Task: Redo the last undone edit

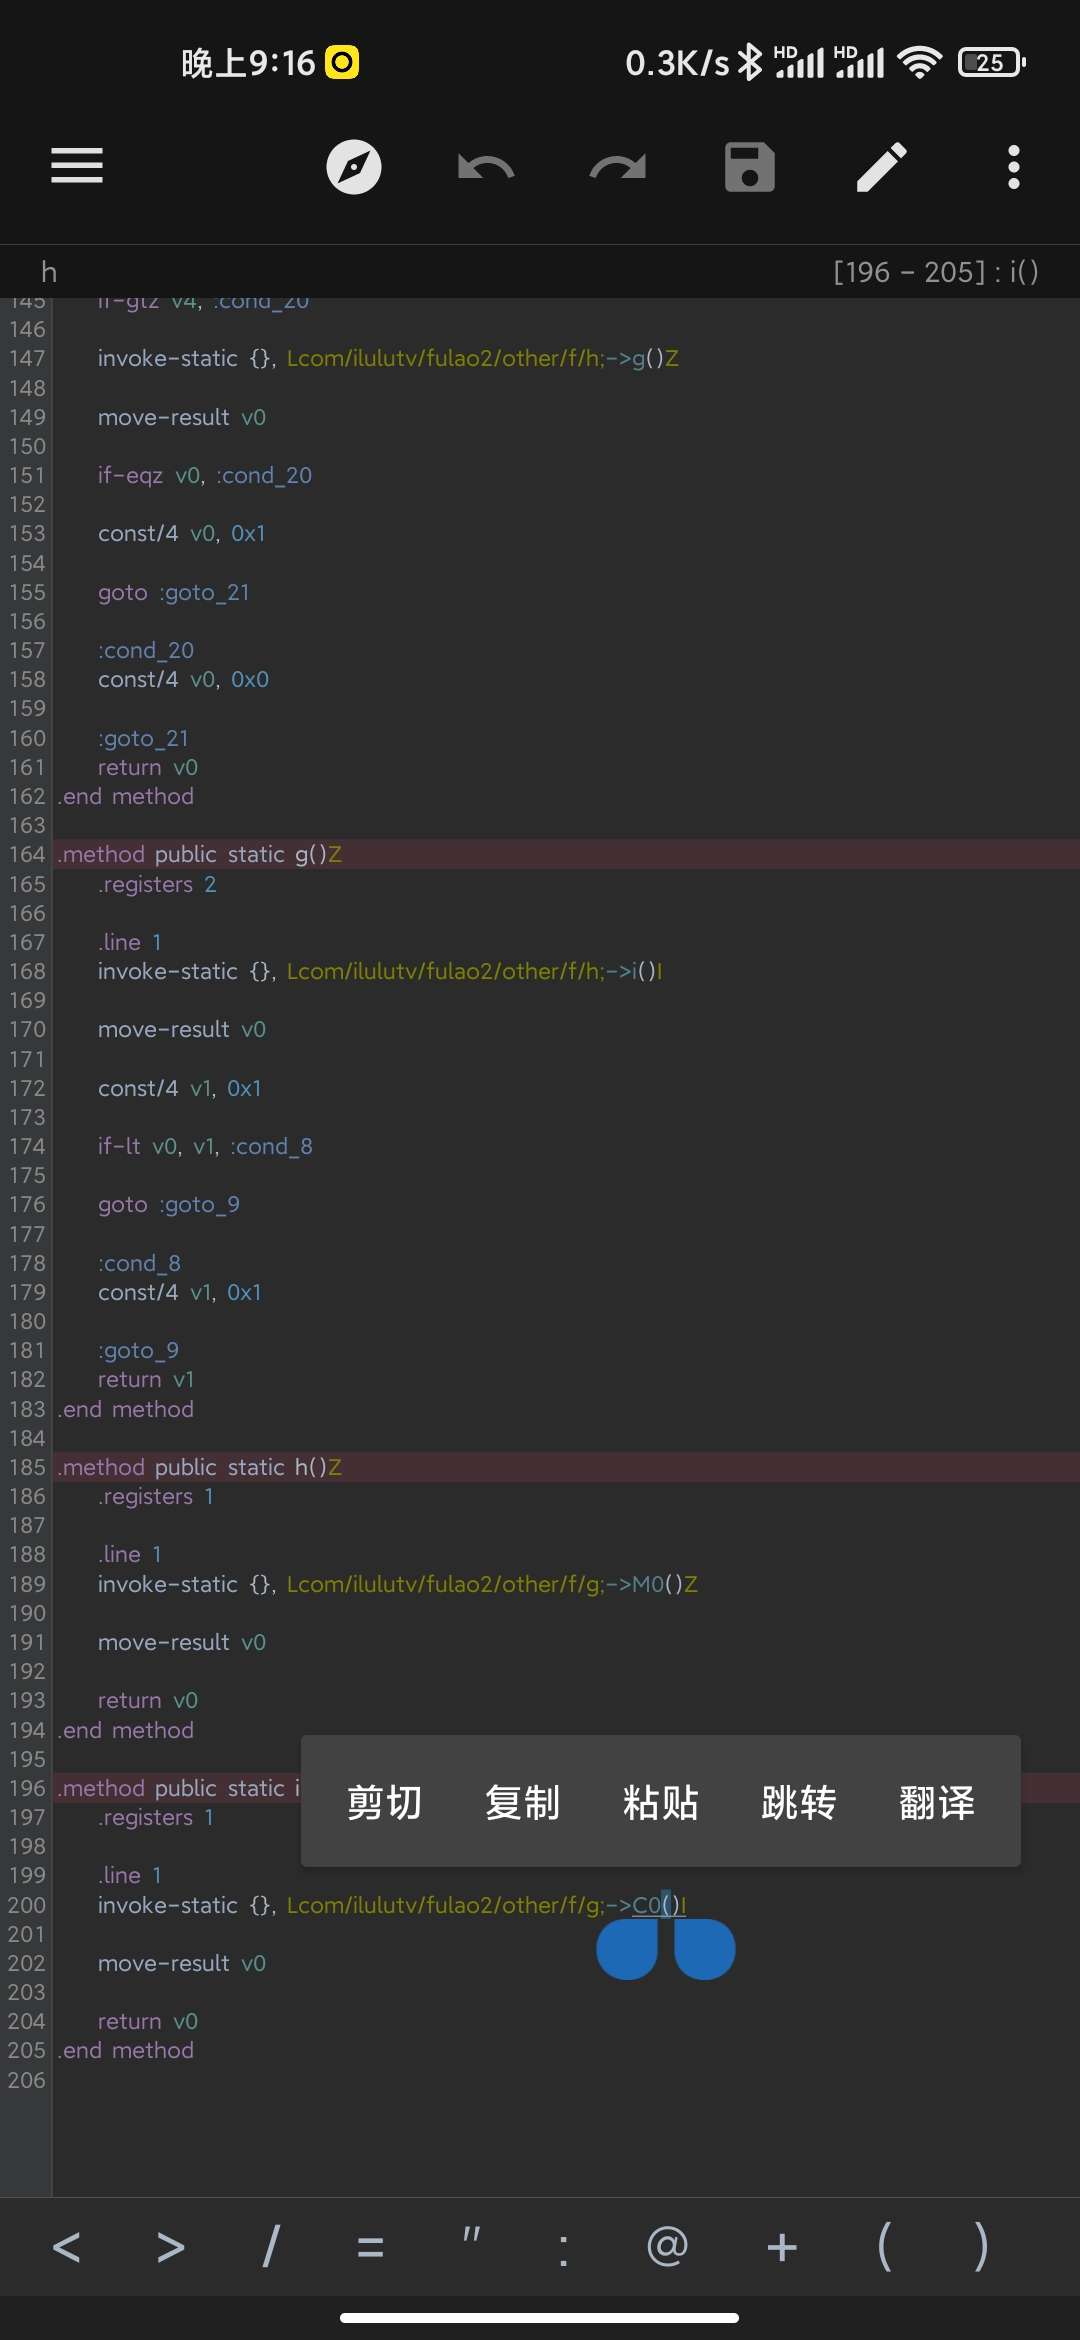Action: pos(617,167)
